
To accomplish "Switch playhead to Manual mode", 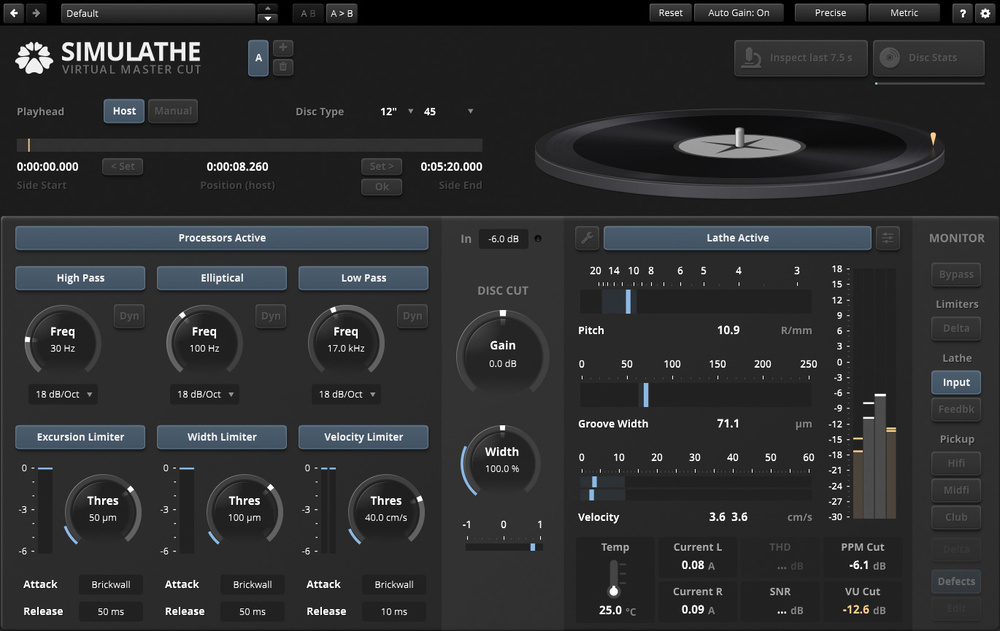I will click(173, 111).
